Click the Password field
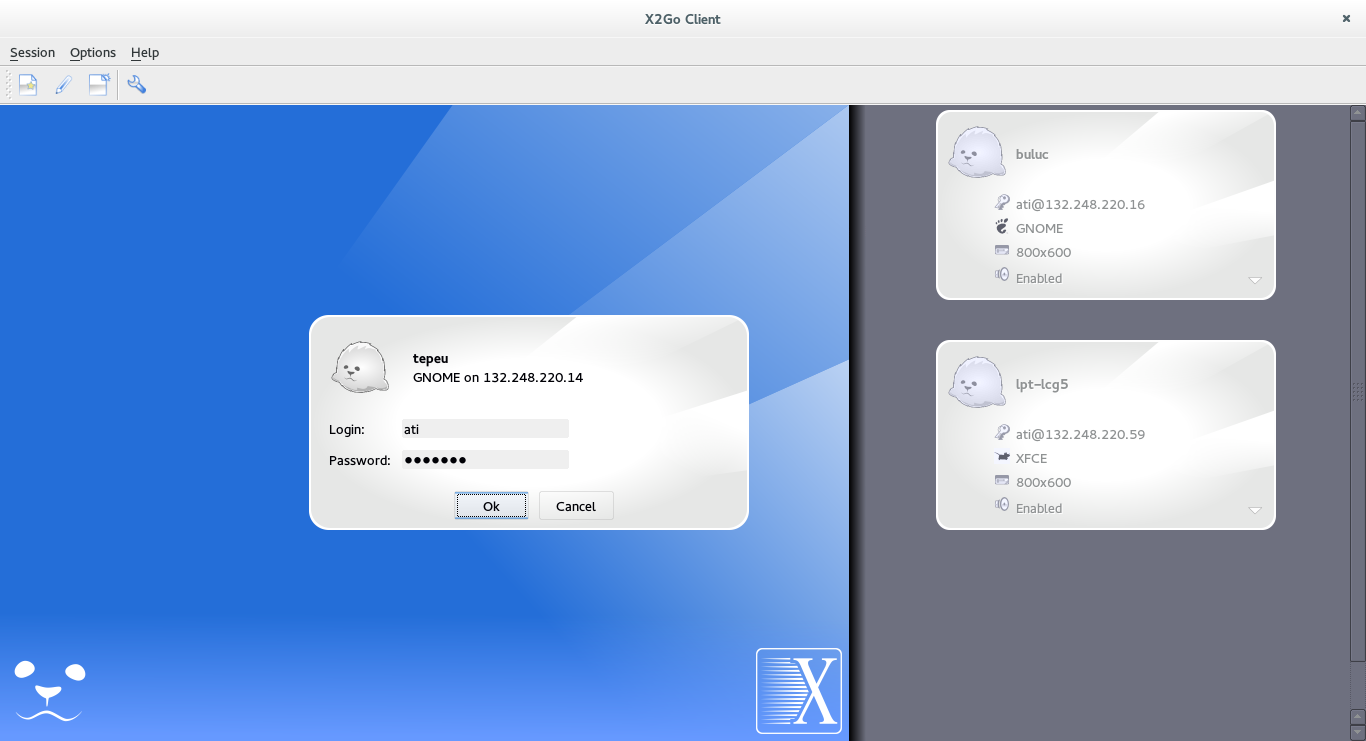 (x=485, y=460)
